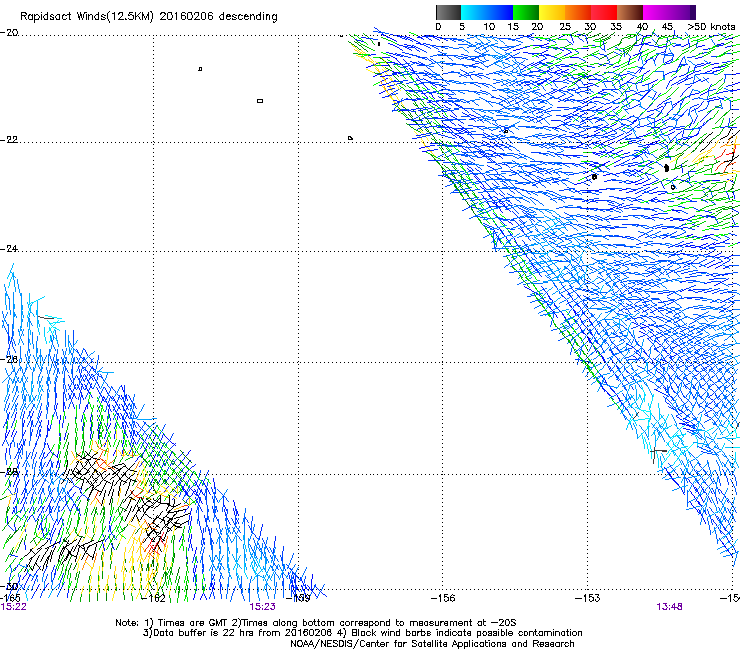The image size is (740, 650).
Task: Click the red 30-35 knots legend swatch
Action: pos(604,12)
